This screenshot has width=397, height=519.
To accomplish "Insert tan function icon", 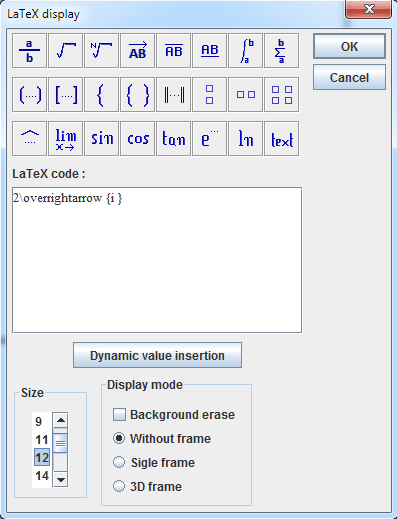I will (173, 139).
